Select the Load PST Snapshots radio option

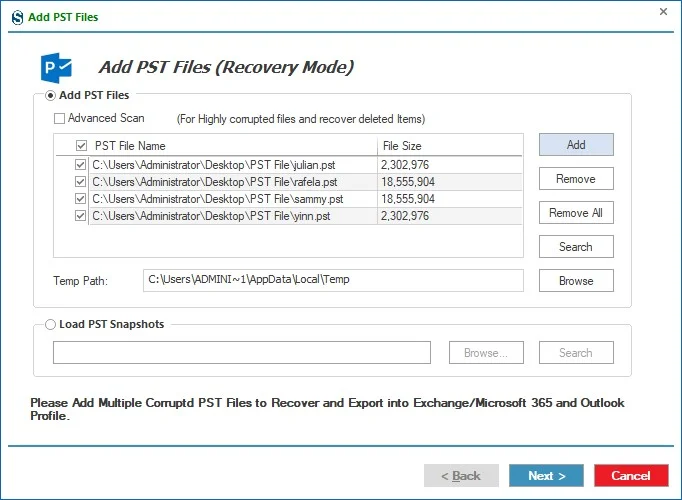[50, 324]
